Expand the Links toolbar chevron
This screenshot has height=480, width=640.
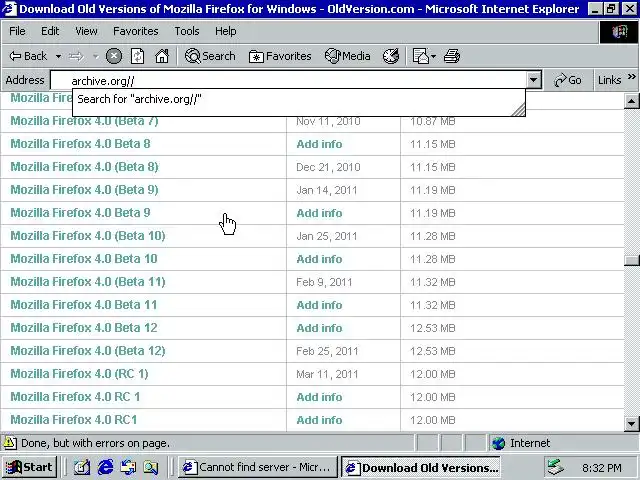pos(631,77)
